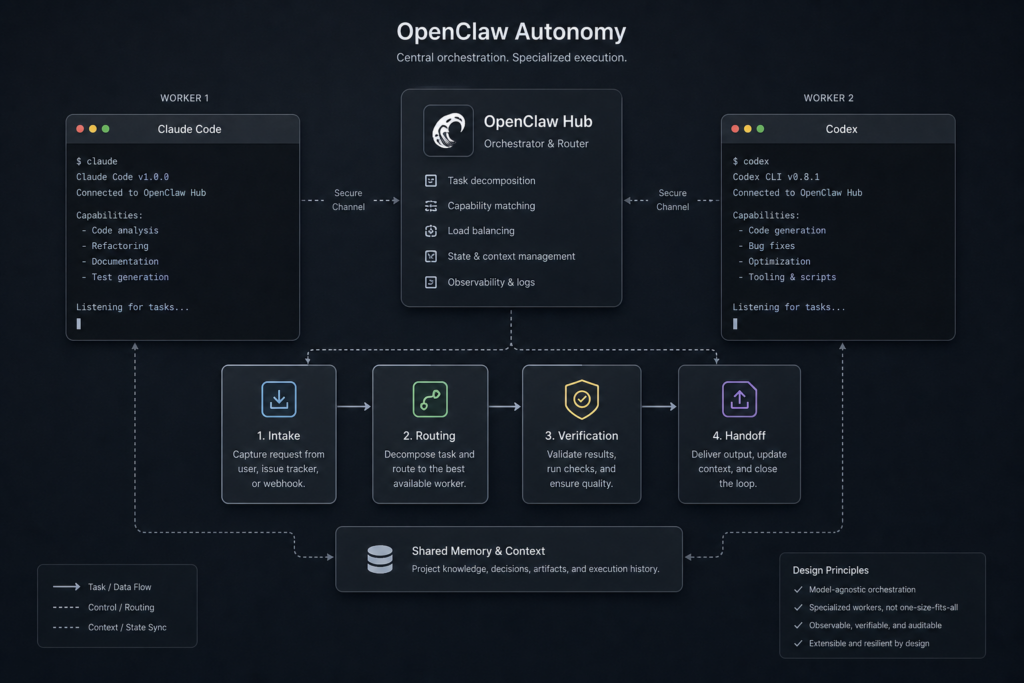This screenshot has width=1024, height=683.
Task: Click 'Connected to OpenClaw Hub' in Codex window
Action: [797, 193]
